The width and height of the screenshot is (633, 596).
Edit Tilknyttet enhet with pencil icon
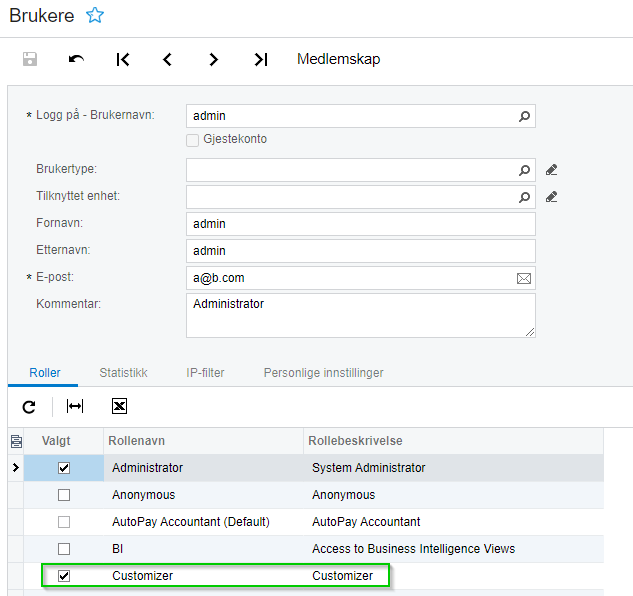551,197
